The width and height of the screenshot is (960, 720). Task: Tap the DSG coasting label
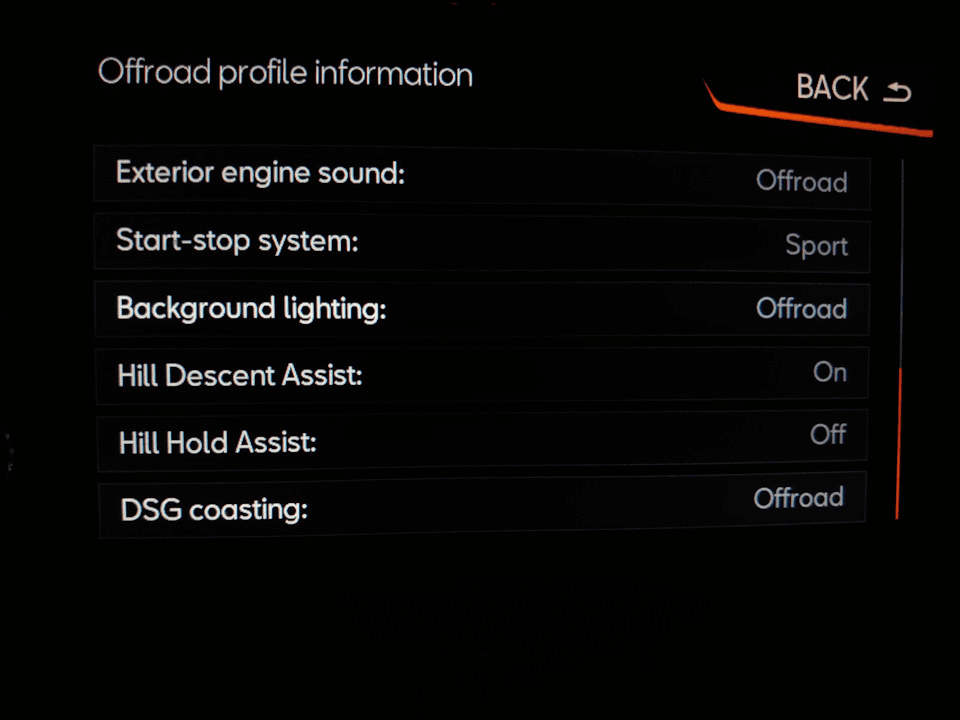point(214,510)
